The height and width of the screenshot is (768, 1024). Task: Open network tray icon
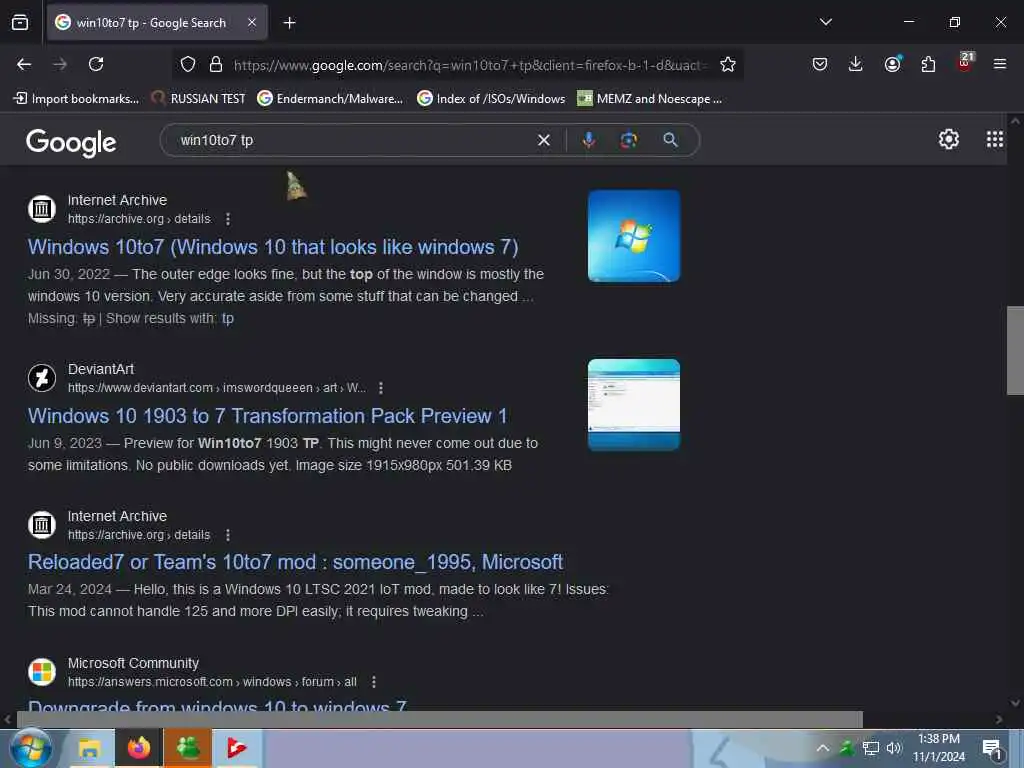click(871, 748)
